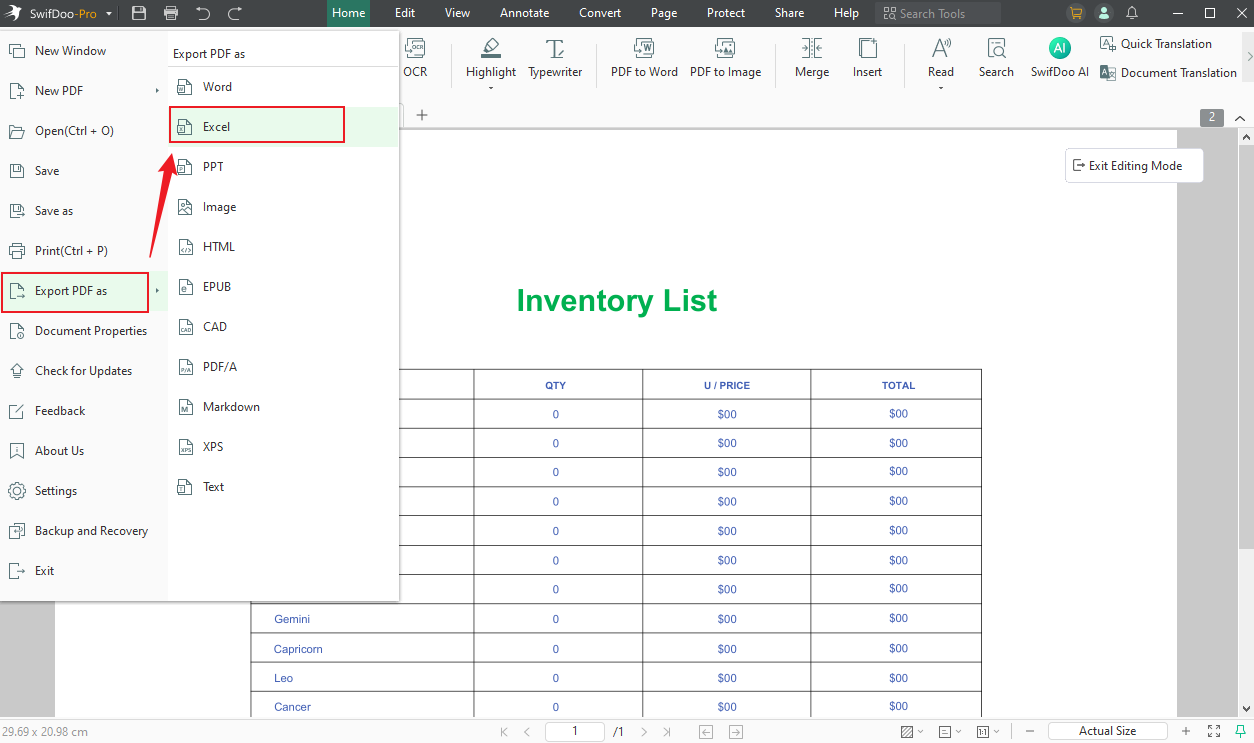Select the OCR tool

pos(415,59)
